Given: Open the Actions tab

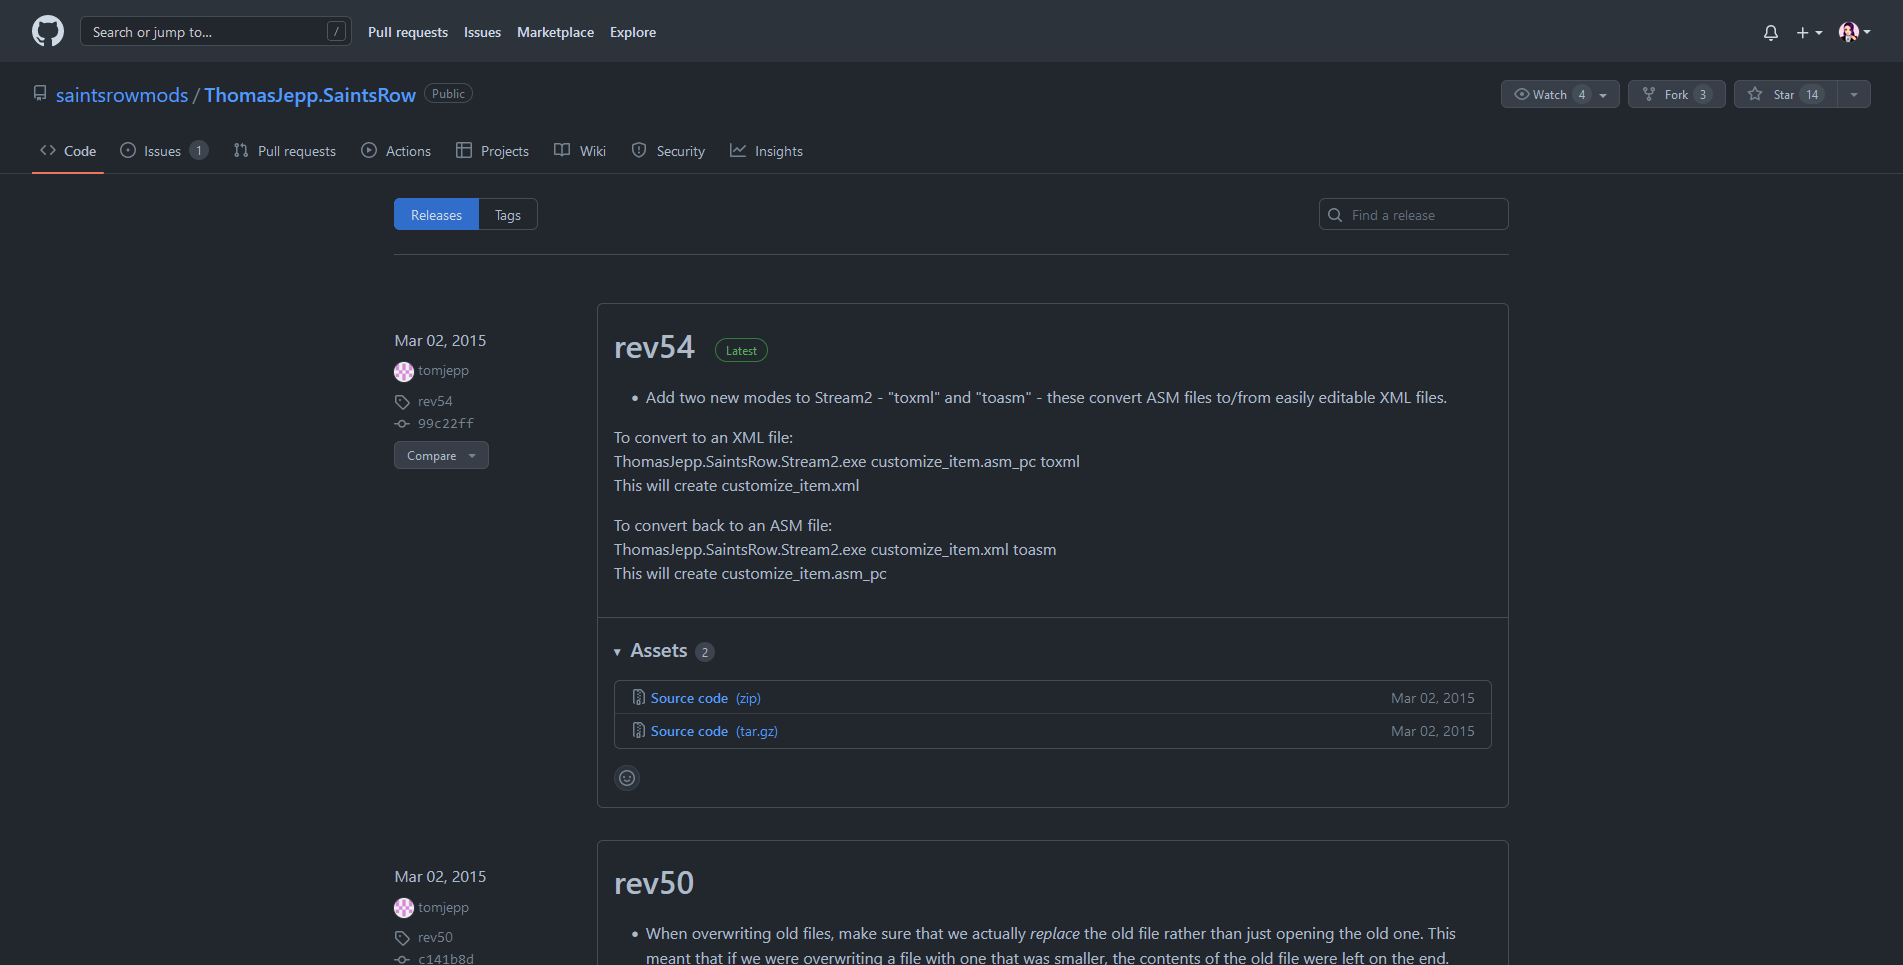Looking at the screenshot, I should click(x=396, y=151).
